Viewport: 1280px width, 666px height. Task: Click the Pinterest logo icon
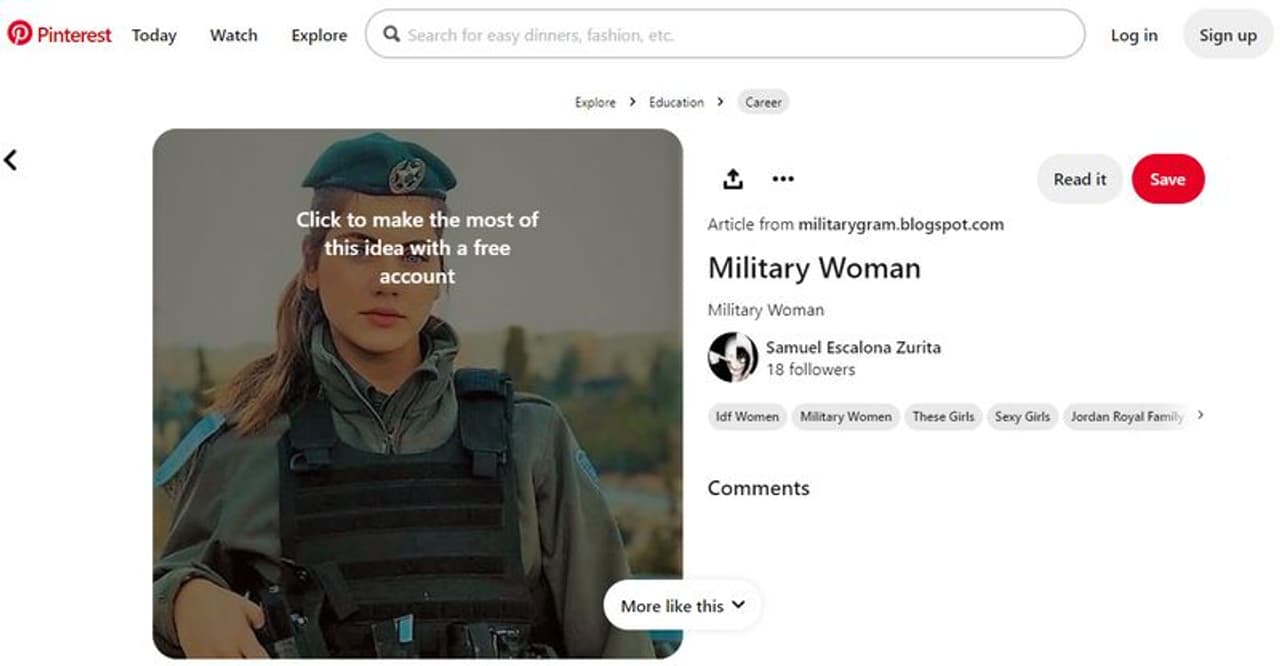click(x=19, y=34)
